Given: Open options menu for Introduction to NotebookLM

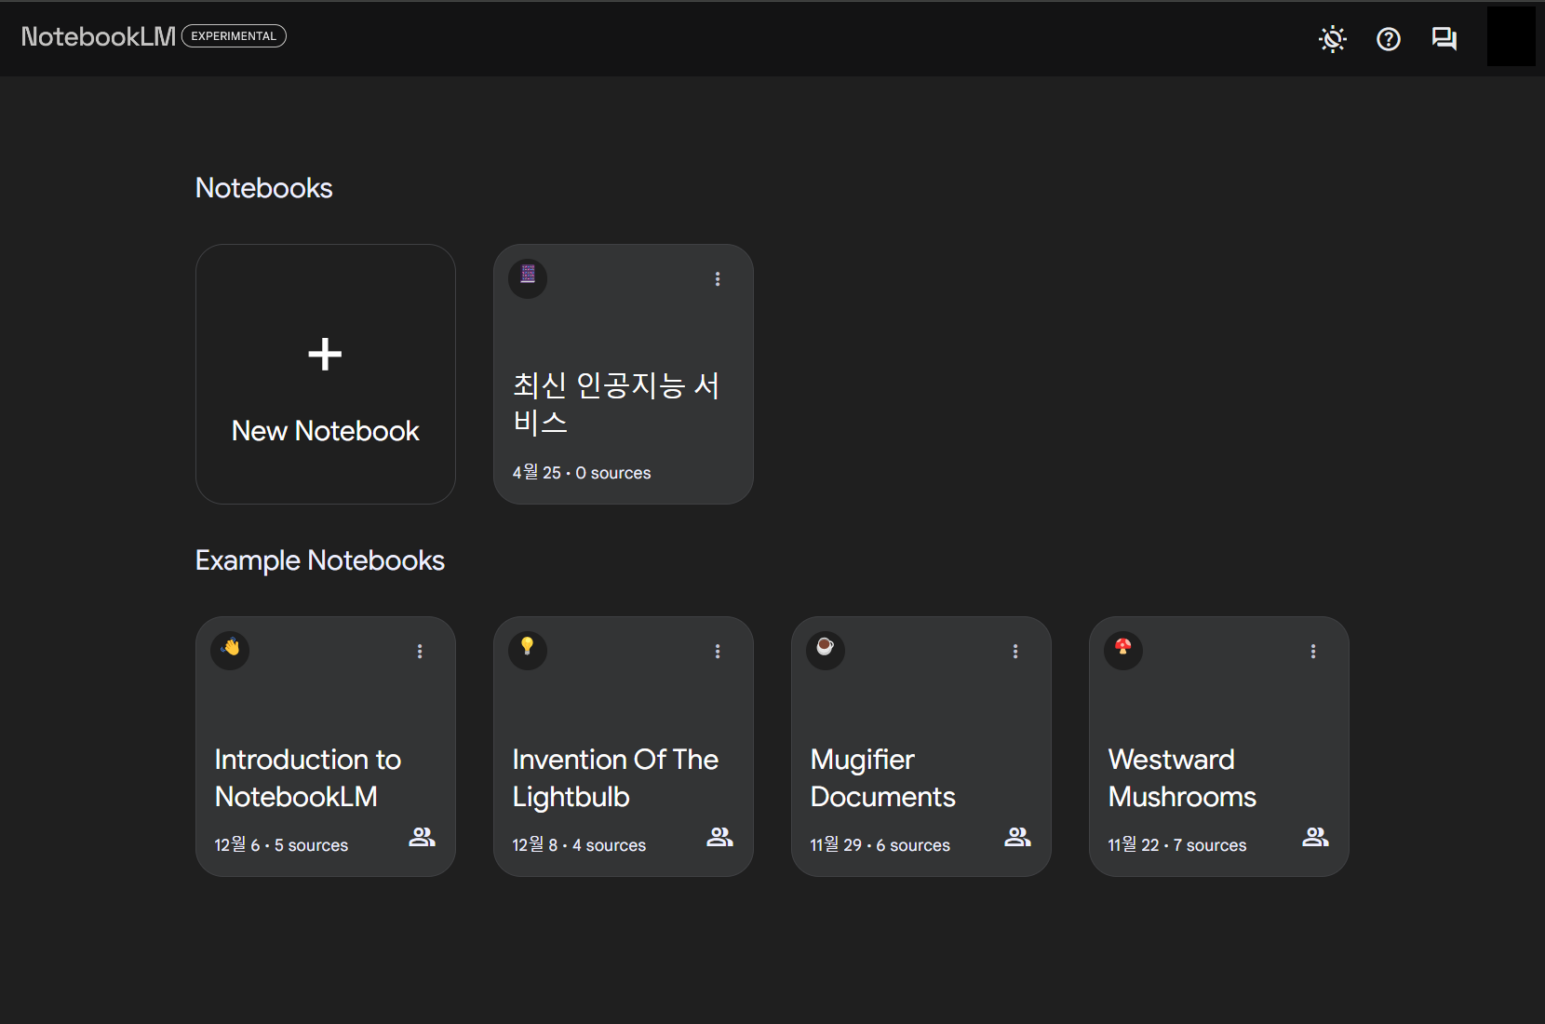Looking at the screenshot, I should (420, 651).
